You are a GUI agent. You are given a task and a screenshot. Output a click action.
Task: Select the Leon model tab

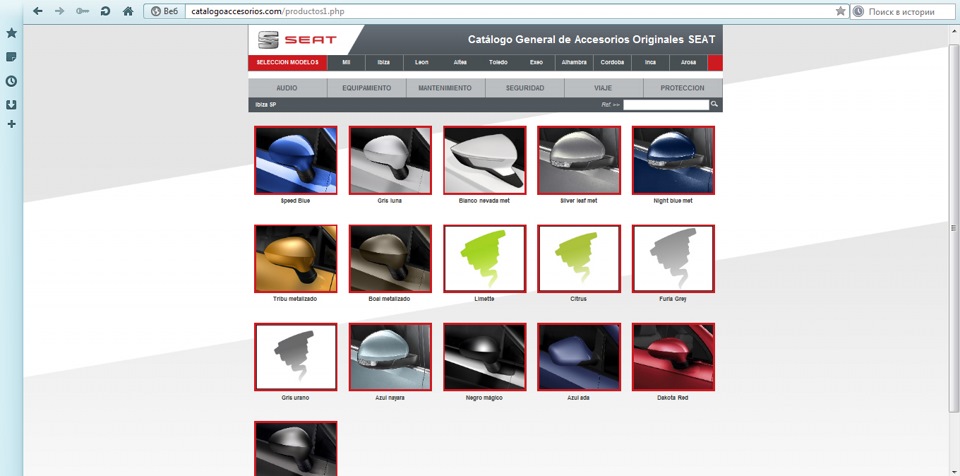click(421, 62)
